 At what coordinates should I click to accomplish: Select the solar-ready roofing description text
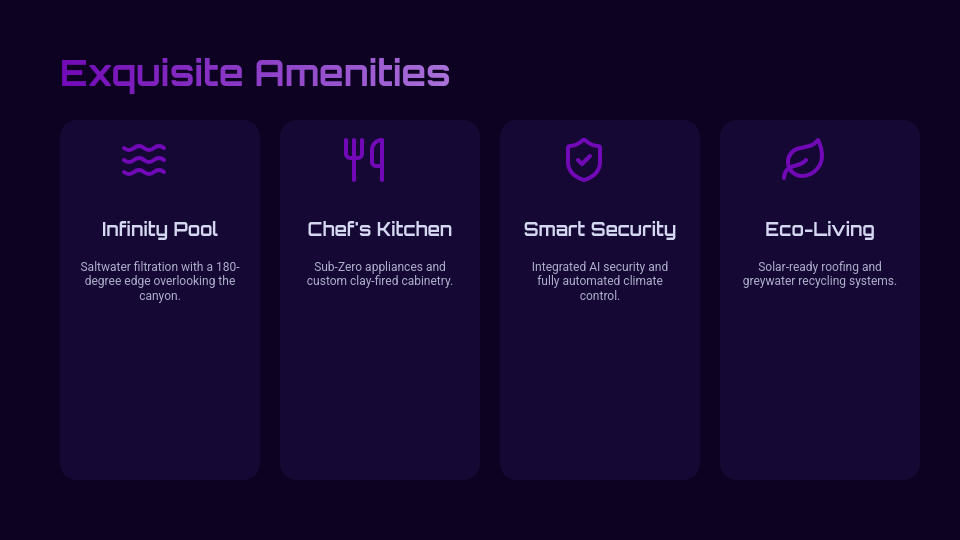pos(820,274)
